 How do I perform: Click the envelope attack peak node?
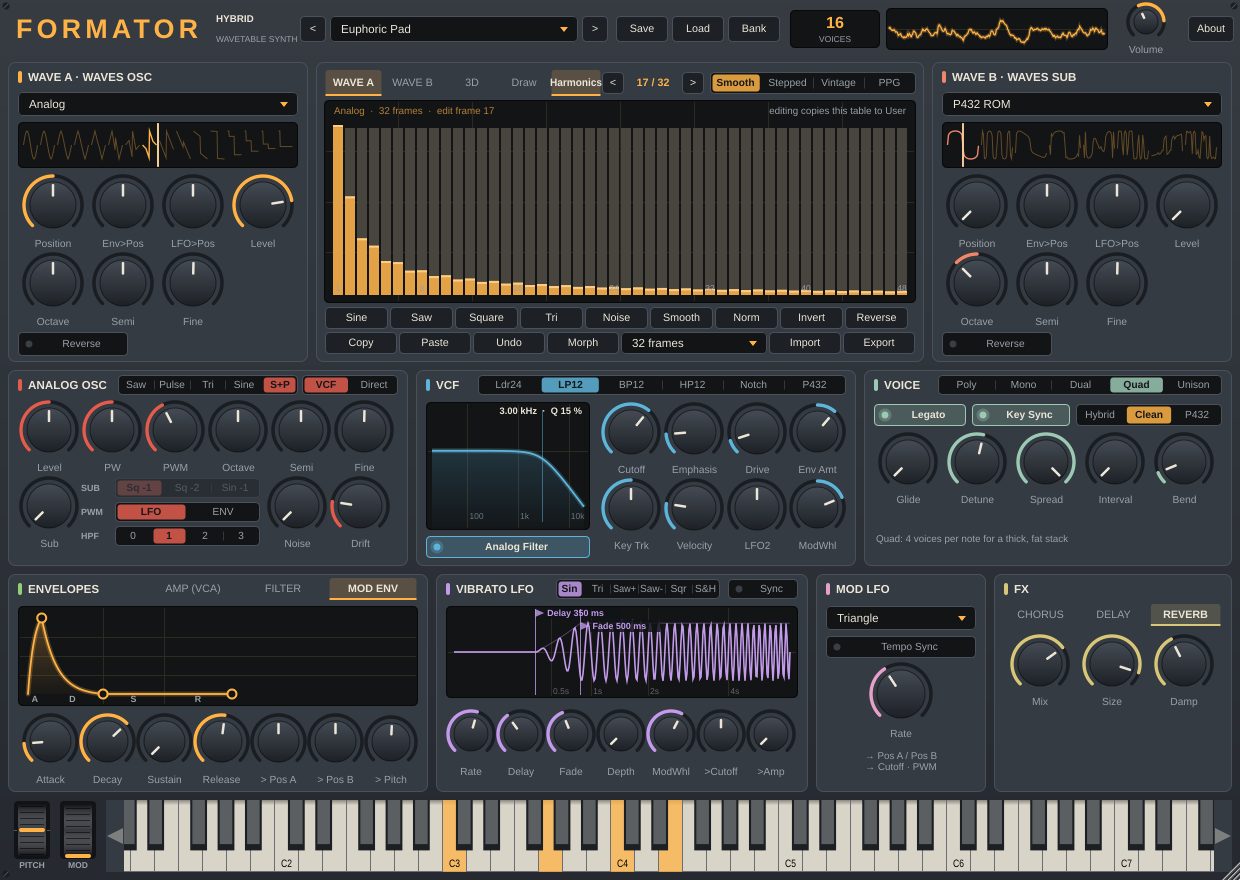[x=41, y=618]
